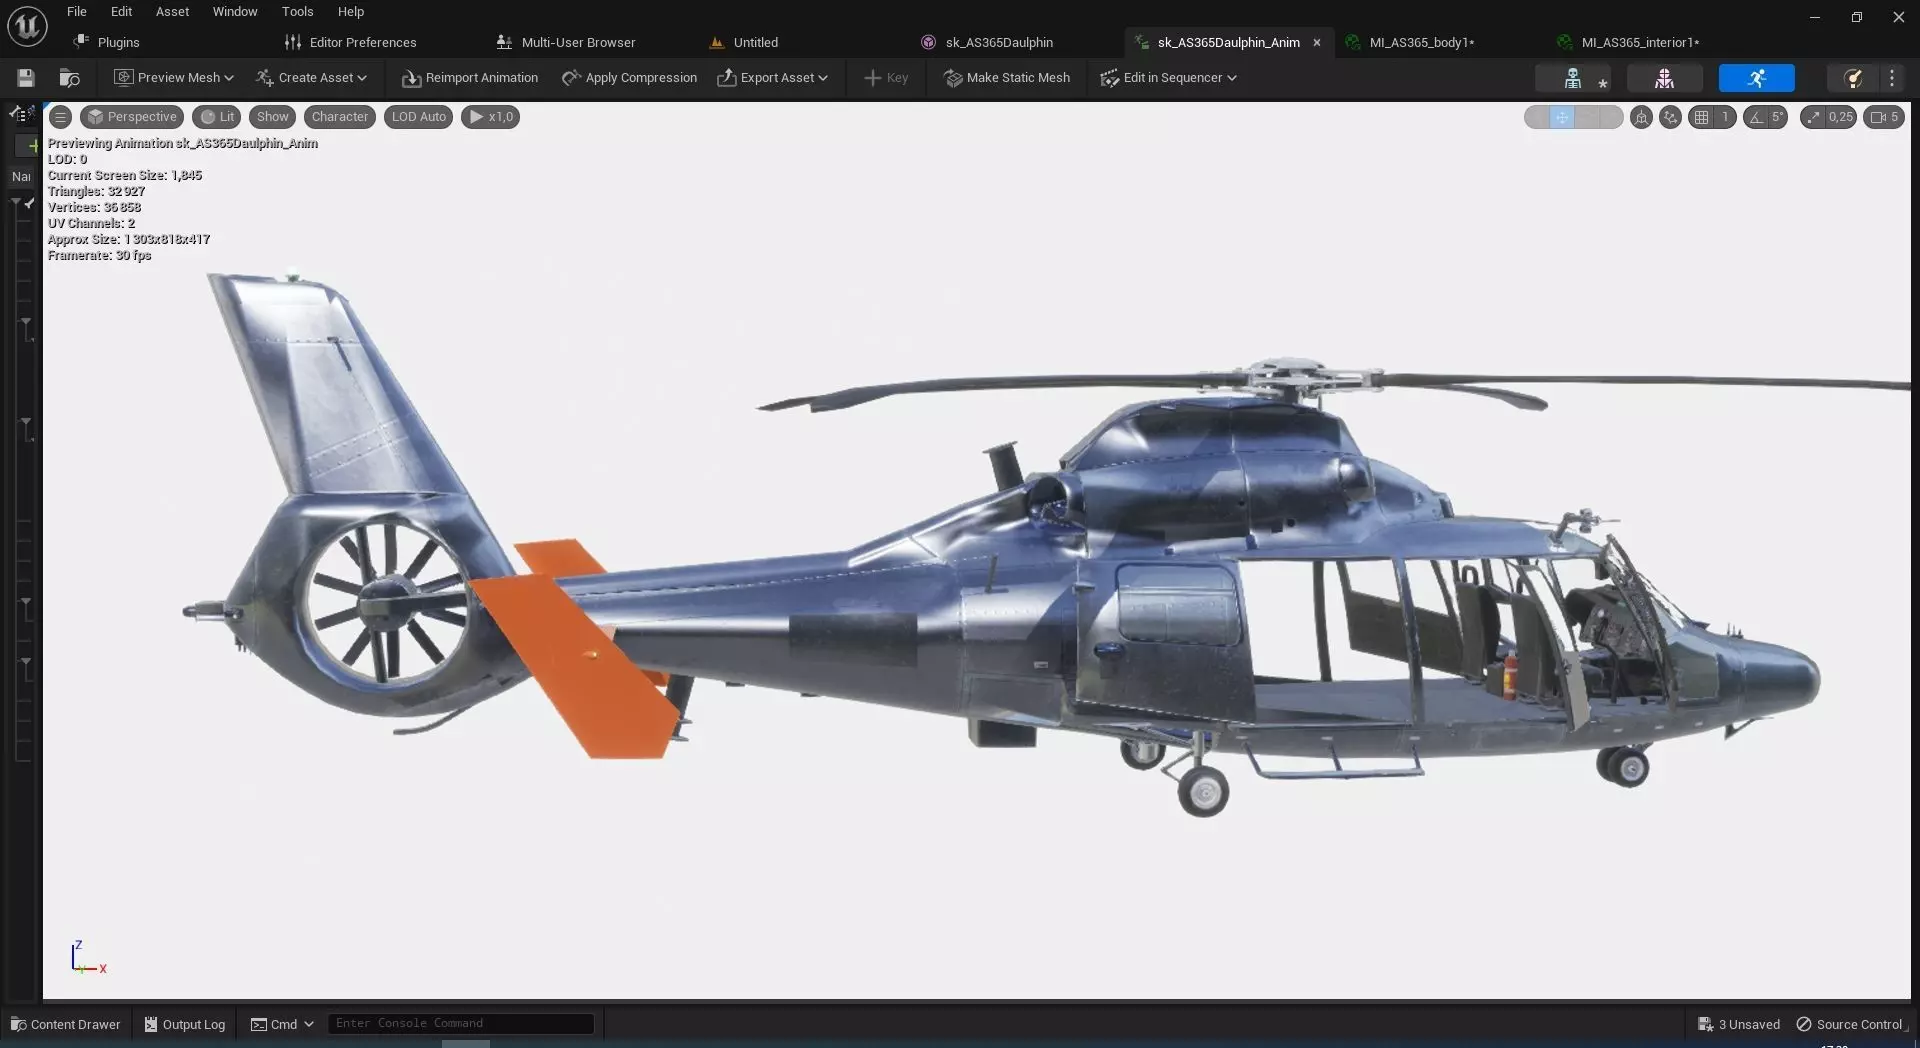Image resolution: width=1920 pixels, height=1048 pixels.
Task: Change the Lit view mode
Action: click(217, 117)
